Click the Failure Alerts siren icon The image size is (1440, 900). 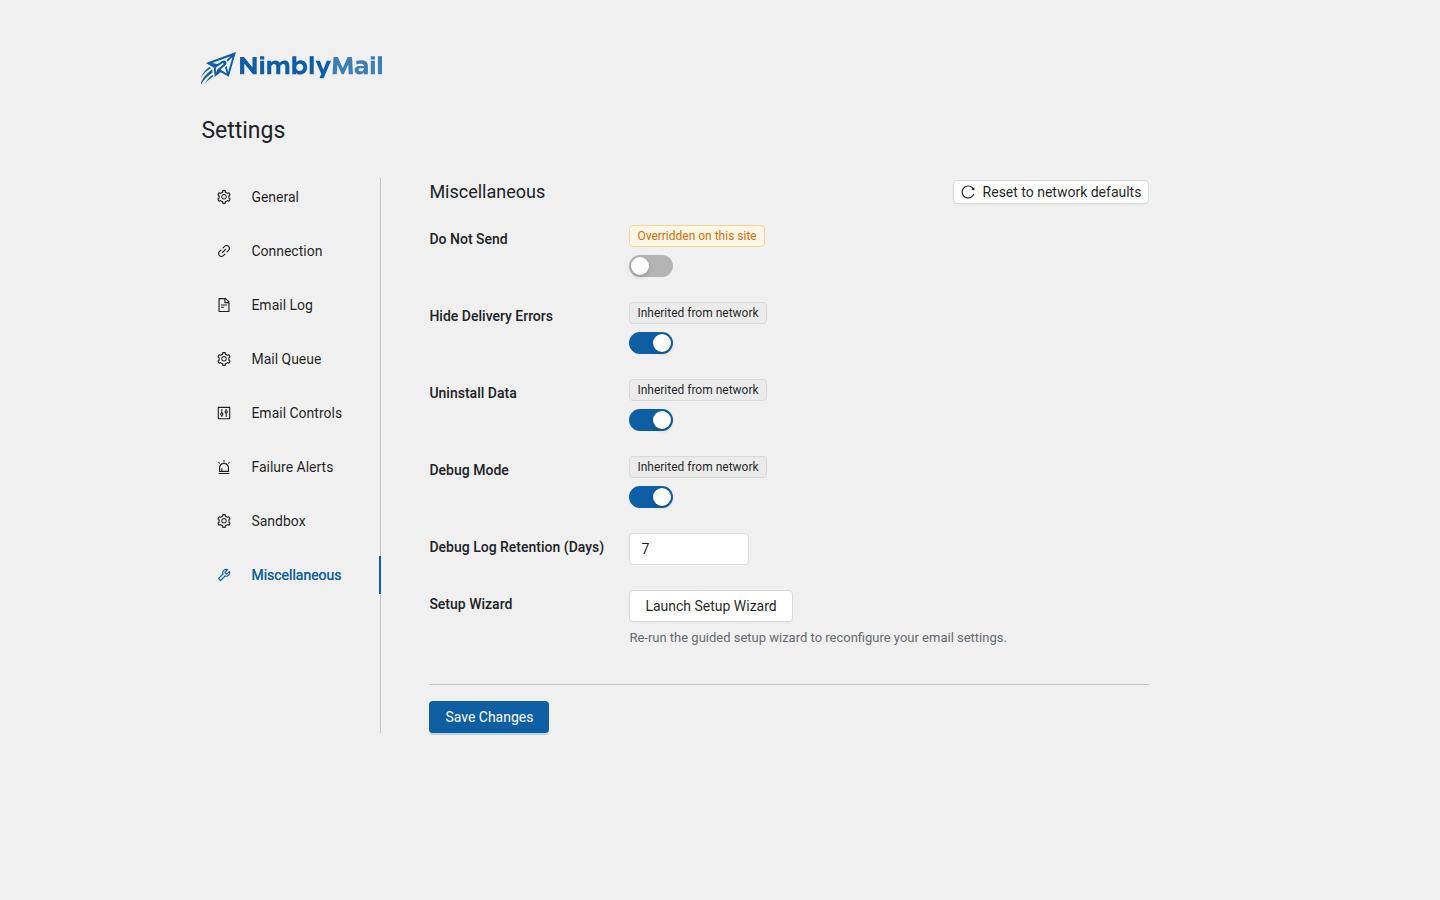[x=224, y=467]
